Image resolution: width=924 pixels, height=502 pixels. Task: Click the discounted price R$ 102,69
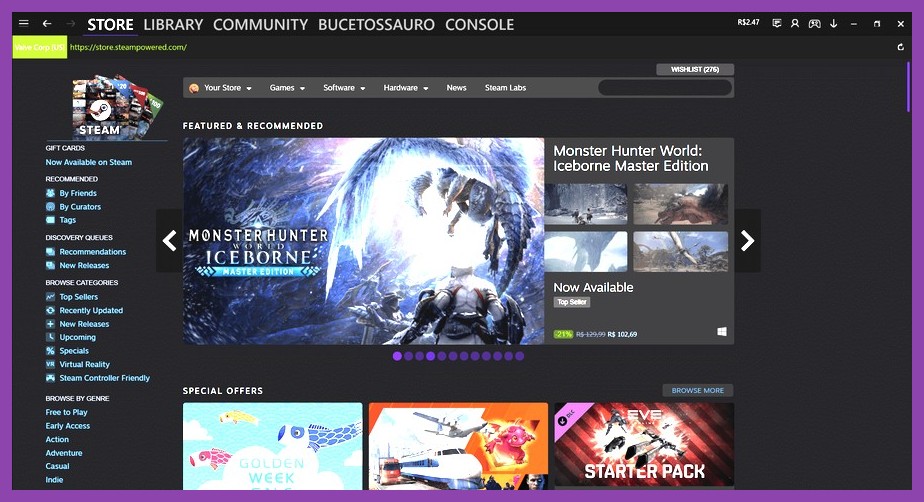tap(622, 334)
